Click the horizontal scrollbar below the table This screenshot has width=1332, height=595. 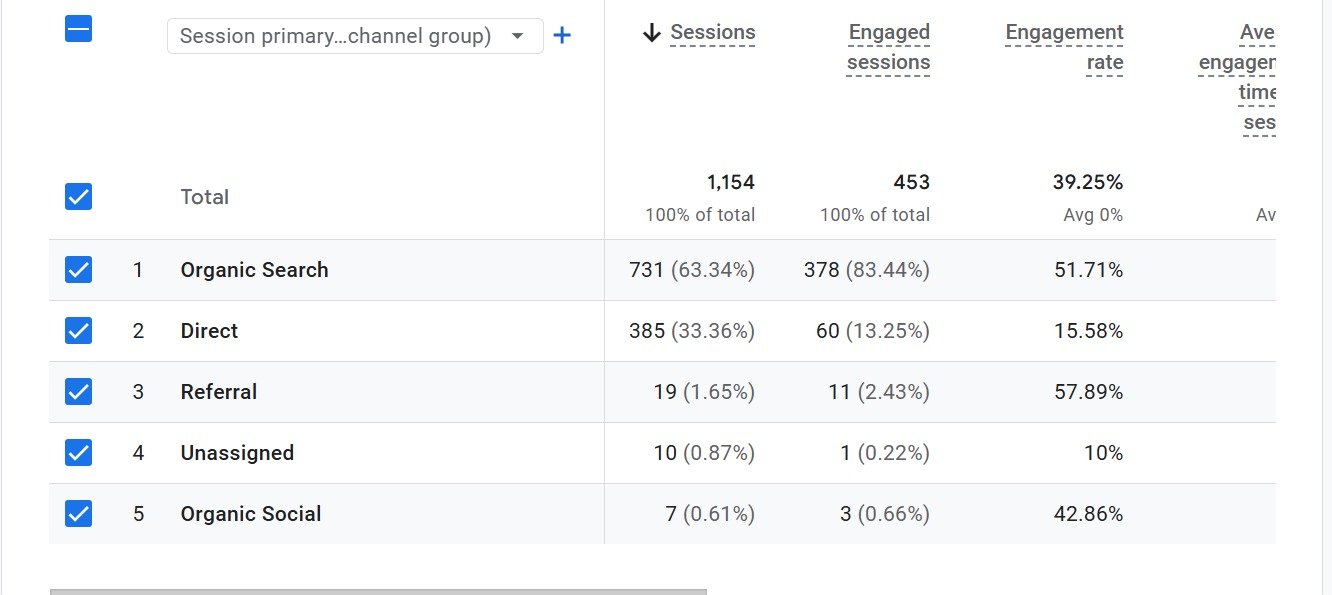coord(378,591)
